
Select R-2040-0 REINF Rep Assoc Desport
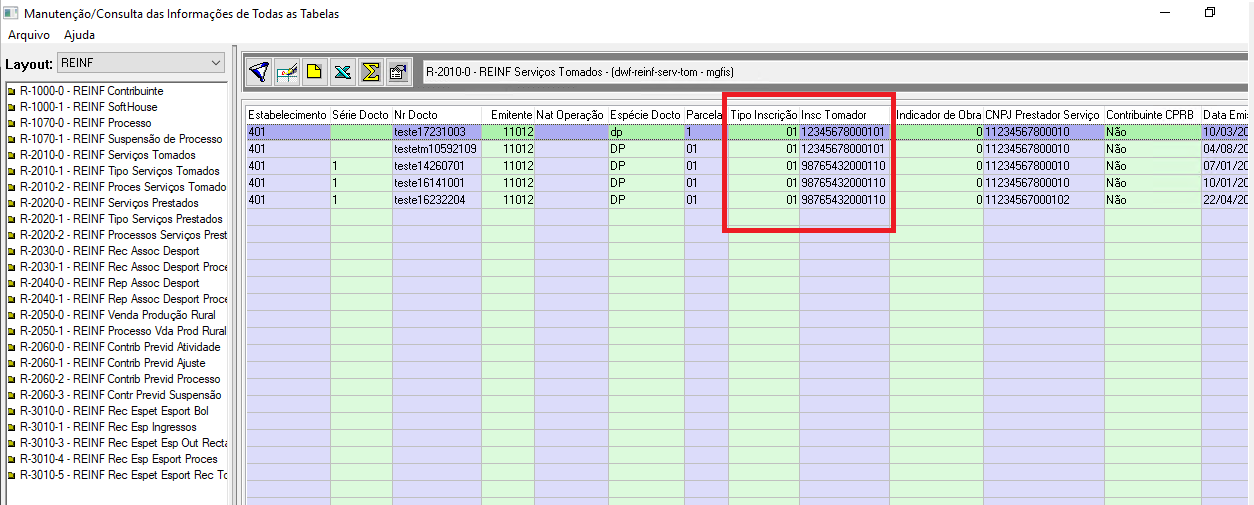coord(110,283)
